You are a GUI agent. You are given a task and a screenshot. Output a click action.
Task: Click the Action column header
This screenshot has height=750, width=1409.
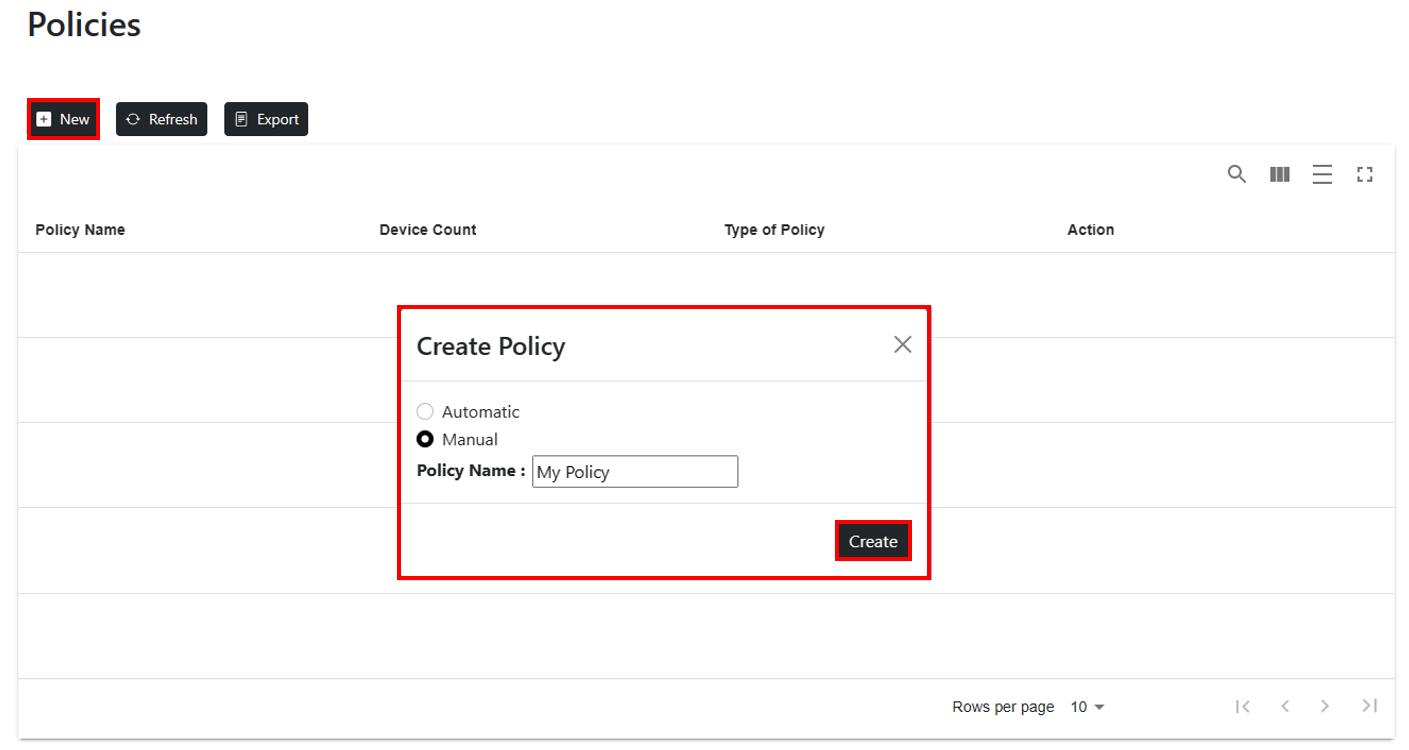click(1091, 230)
